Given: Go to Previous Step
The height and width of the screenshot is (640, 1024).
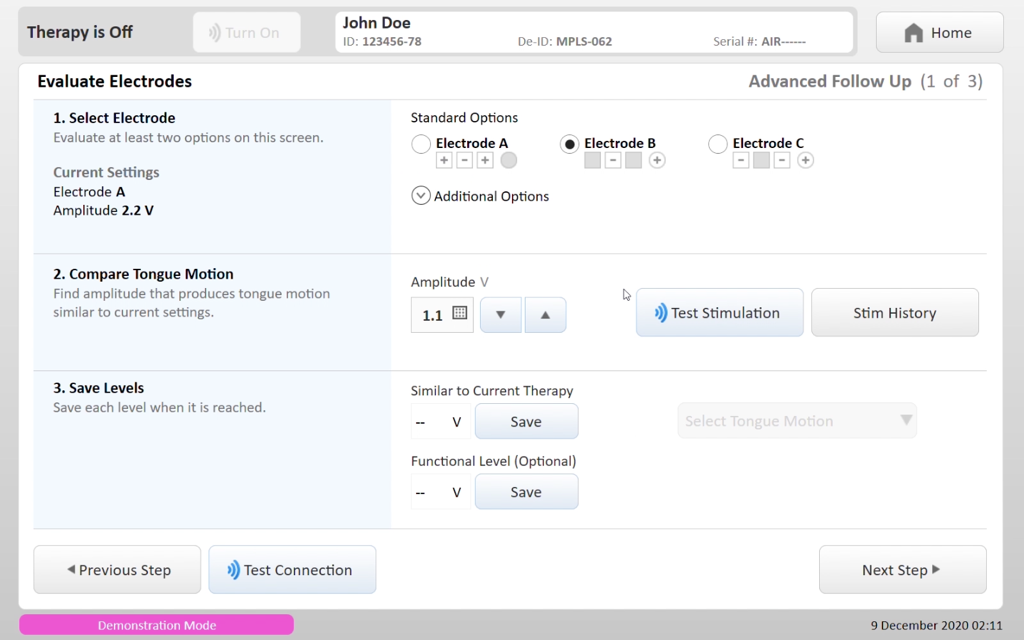Looking at the screenshot, I should click(118, 569).
